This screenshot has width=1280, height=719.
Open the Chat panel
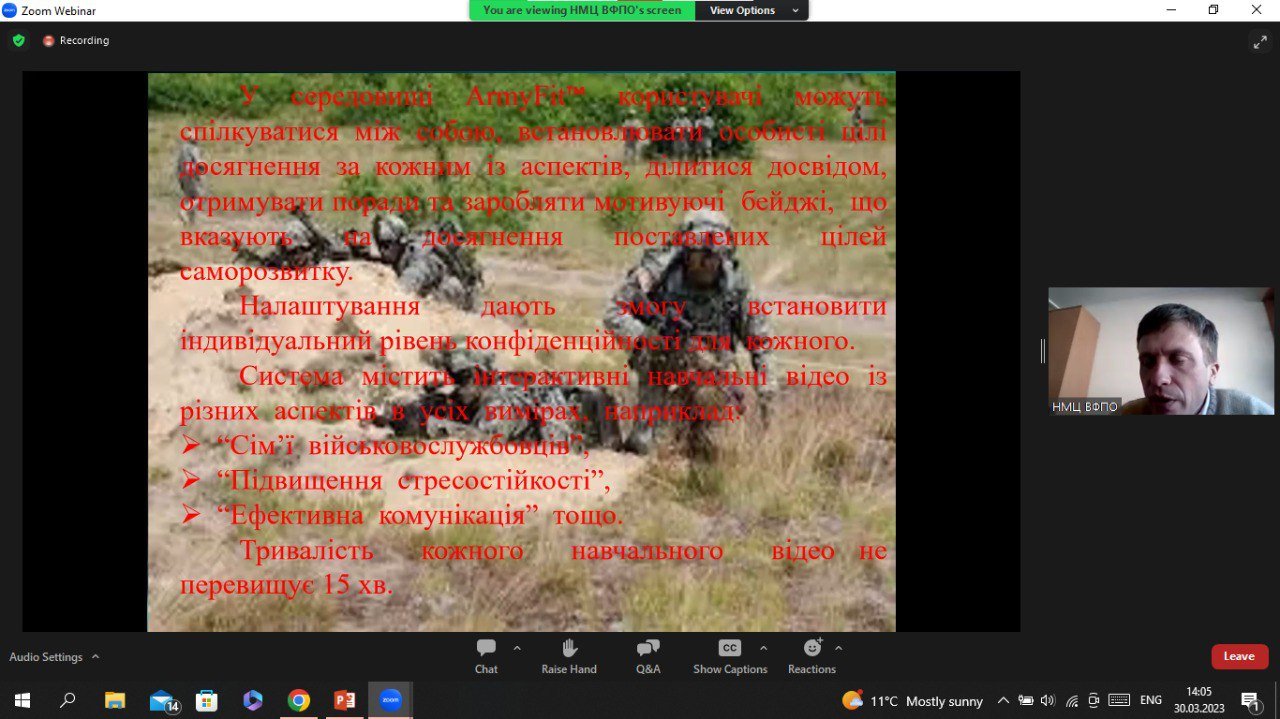click(486, 656)
